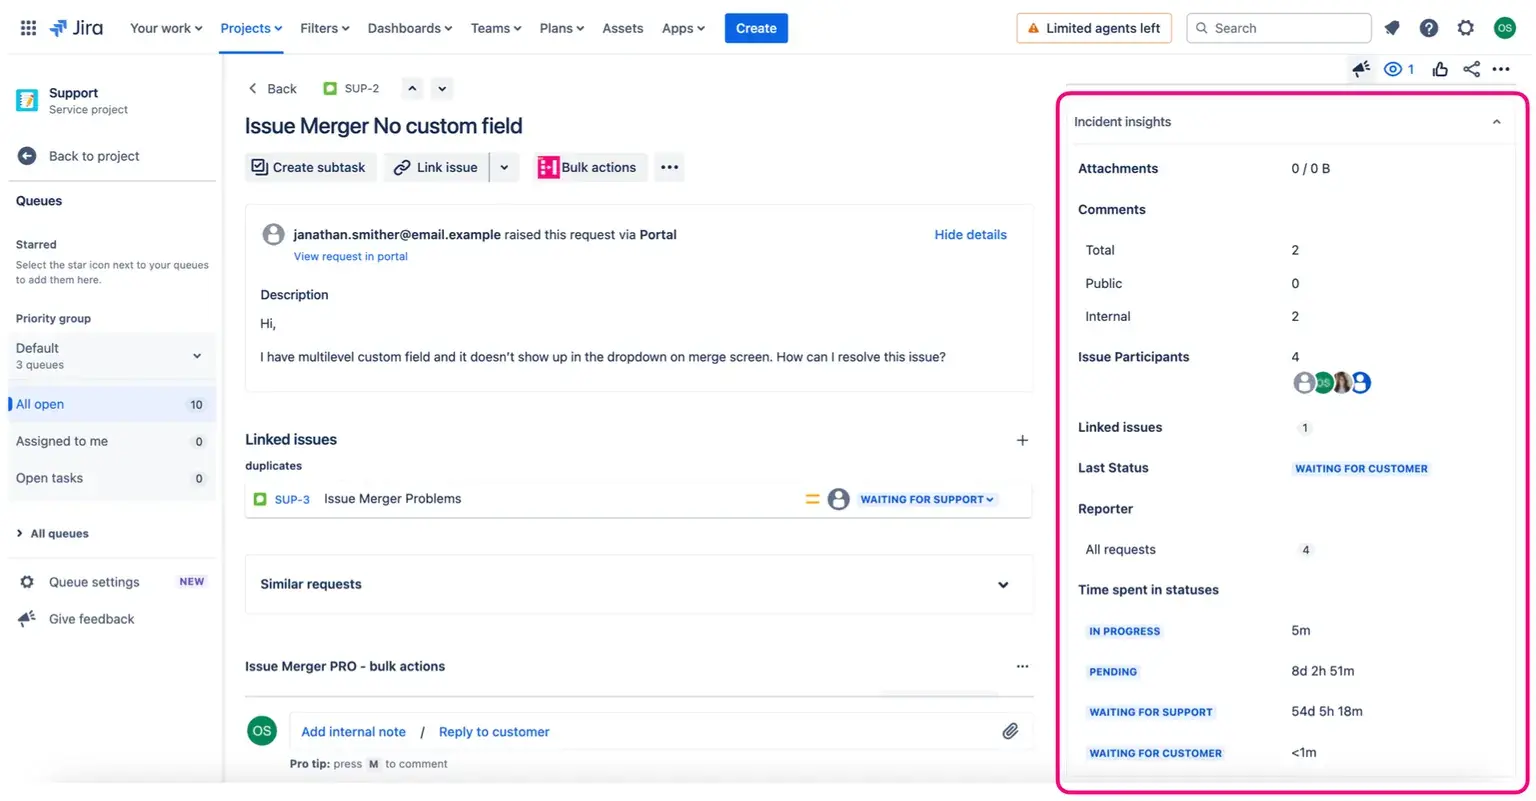Click the Create button
Image resolution: width=1536 pixels, height=801 pixels.
tap(756, 28)
